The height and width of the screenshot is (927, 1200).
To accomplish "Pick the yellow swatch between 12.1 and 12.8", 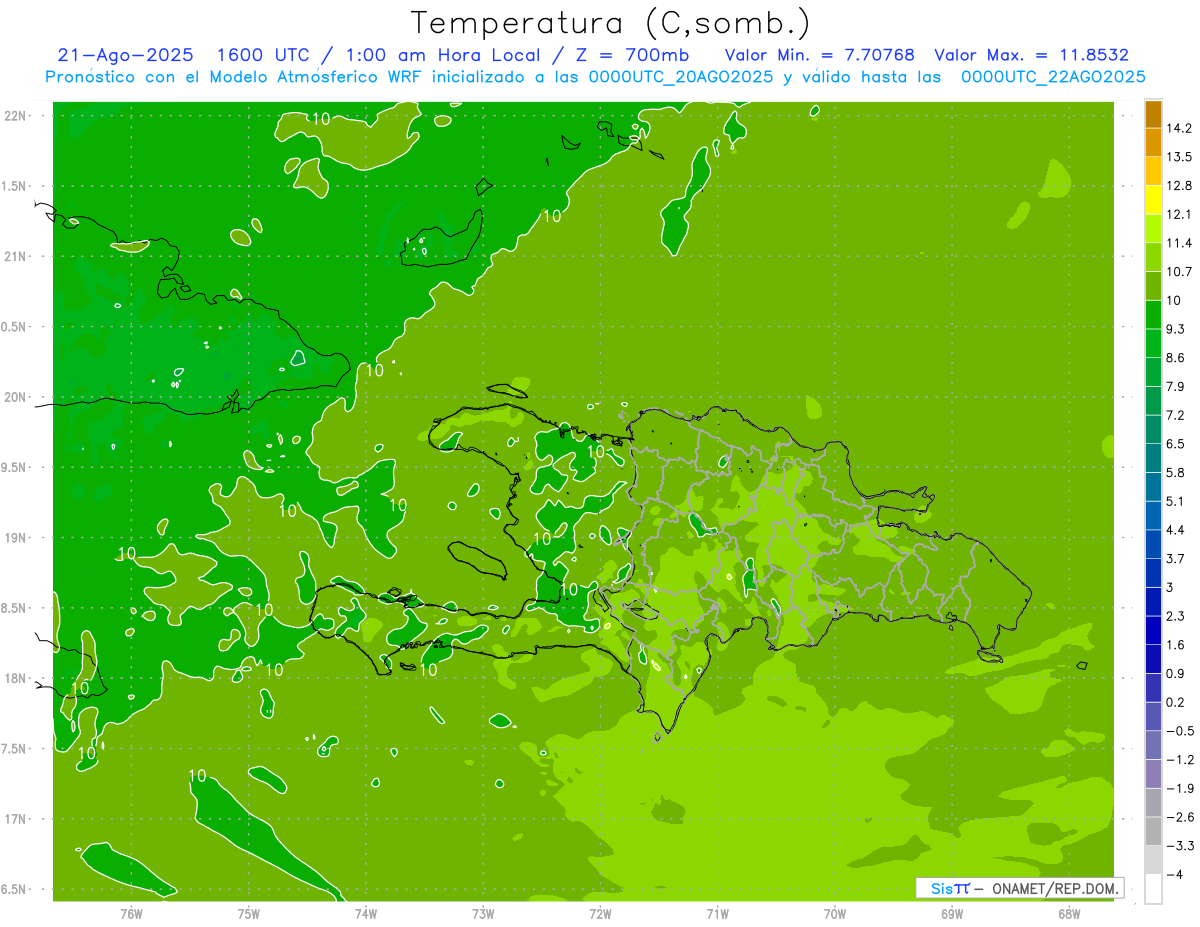I will click(x=1153, y=200).
